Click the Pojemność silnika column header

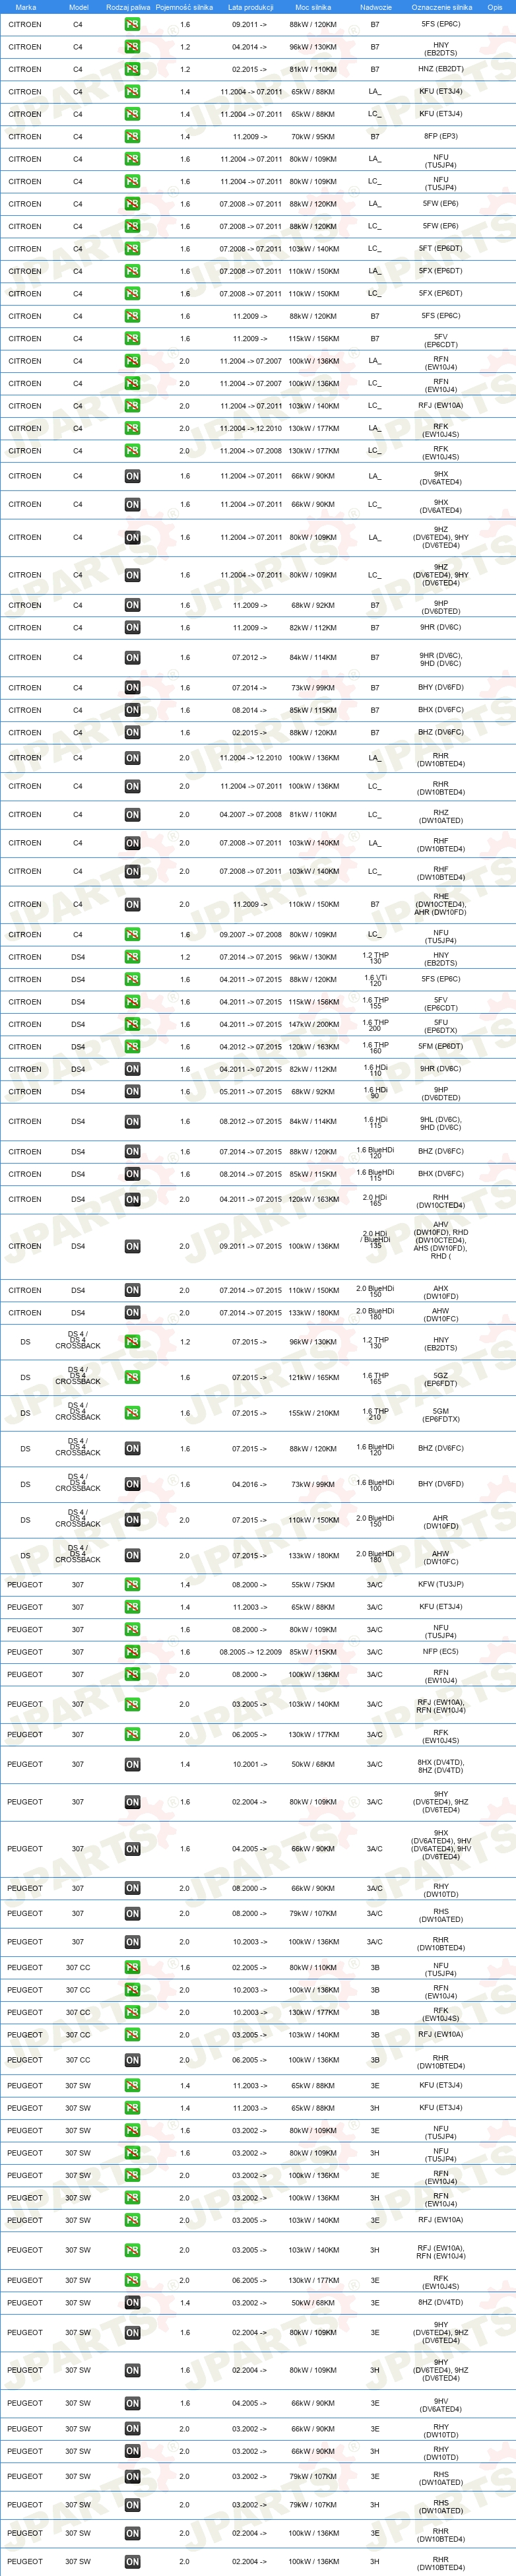(x=184, y=7)
